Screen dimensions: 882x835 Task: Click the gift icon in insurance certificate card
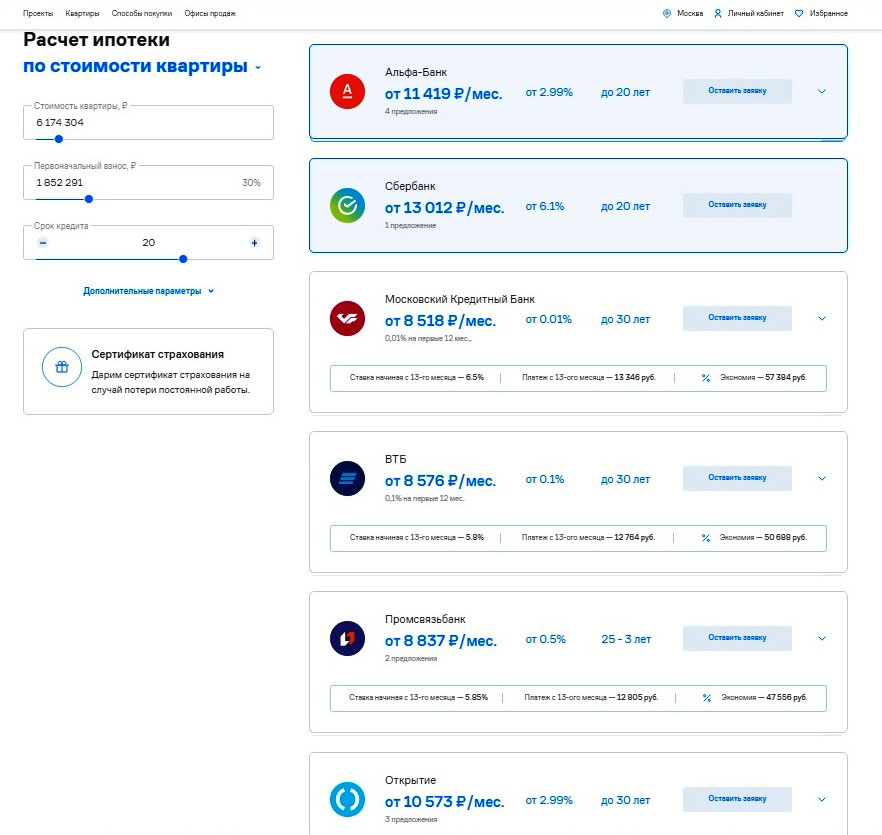tap(62, 367)
